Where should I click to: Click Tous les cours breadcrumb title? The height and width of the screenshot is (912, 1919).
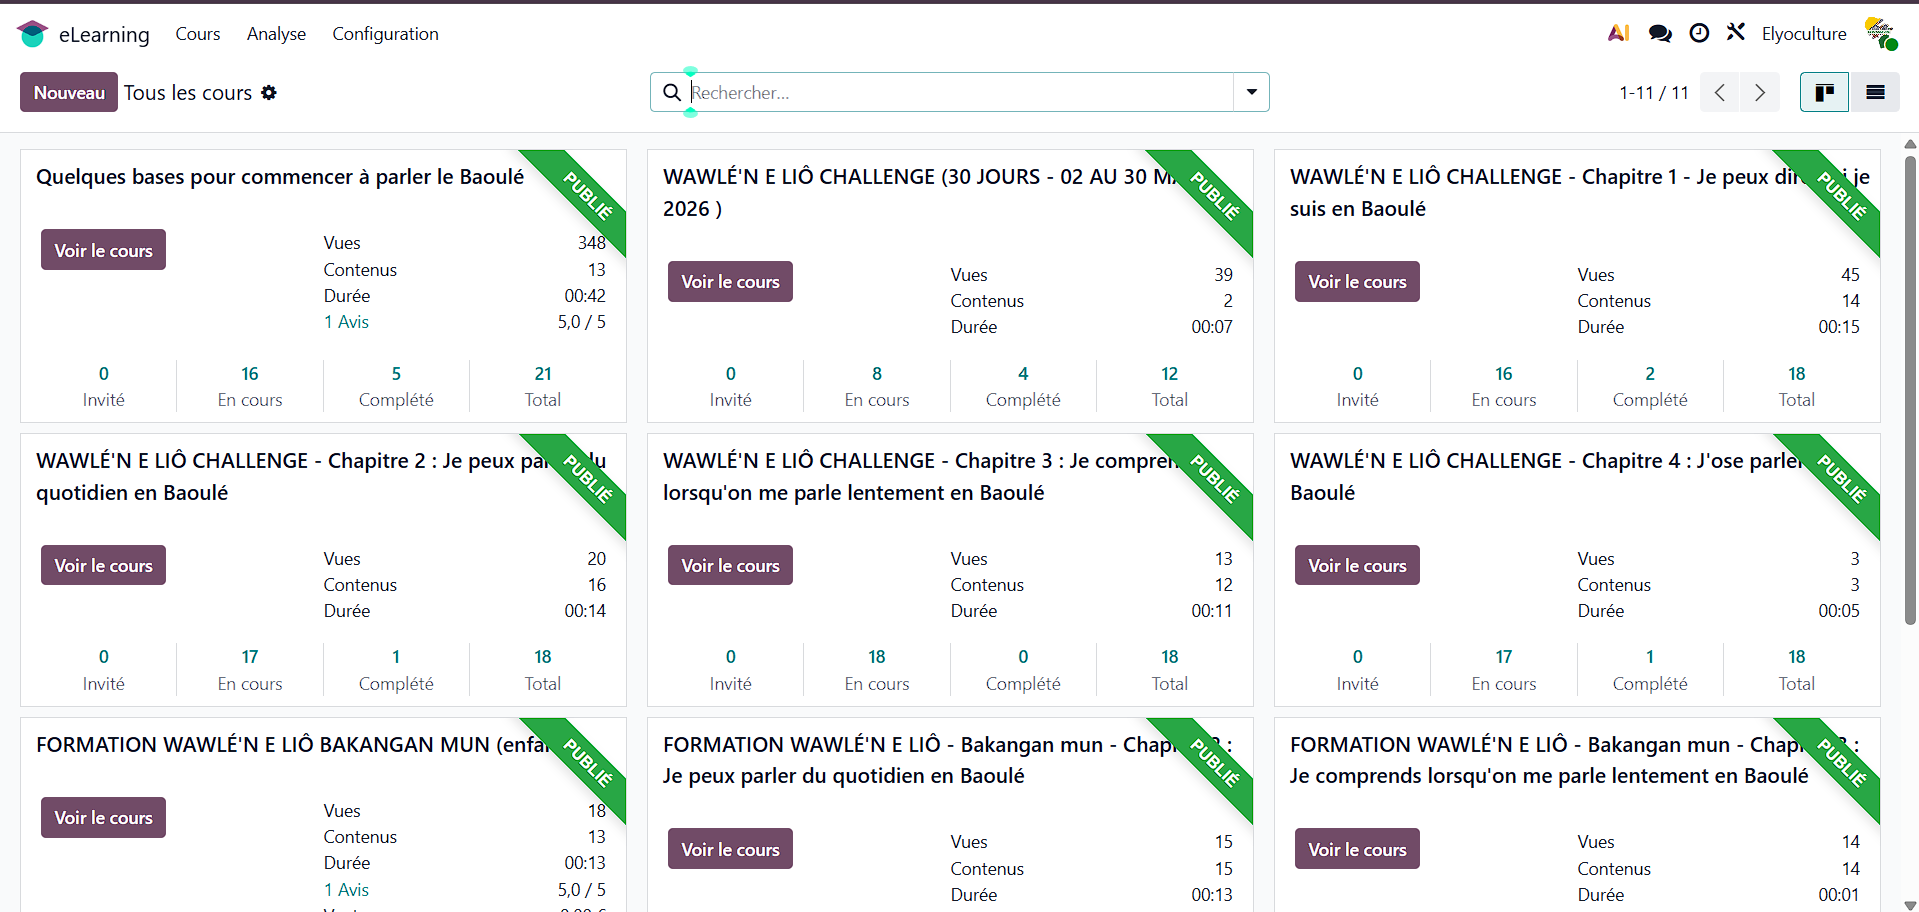(188, 93)
